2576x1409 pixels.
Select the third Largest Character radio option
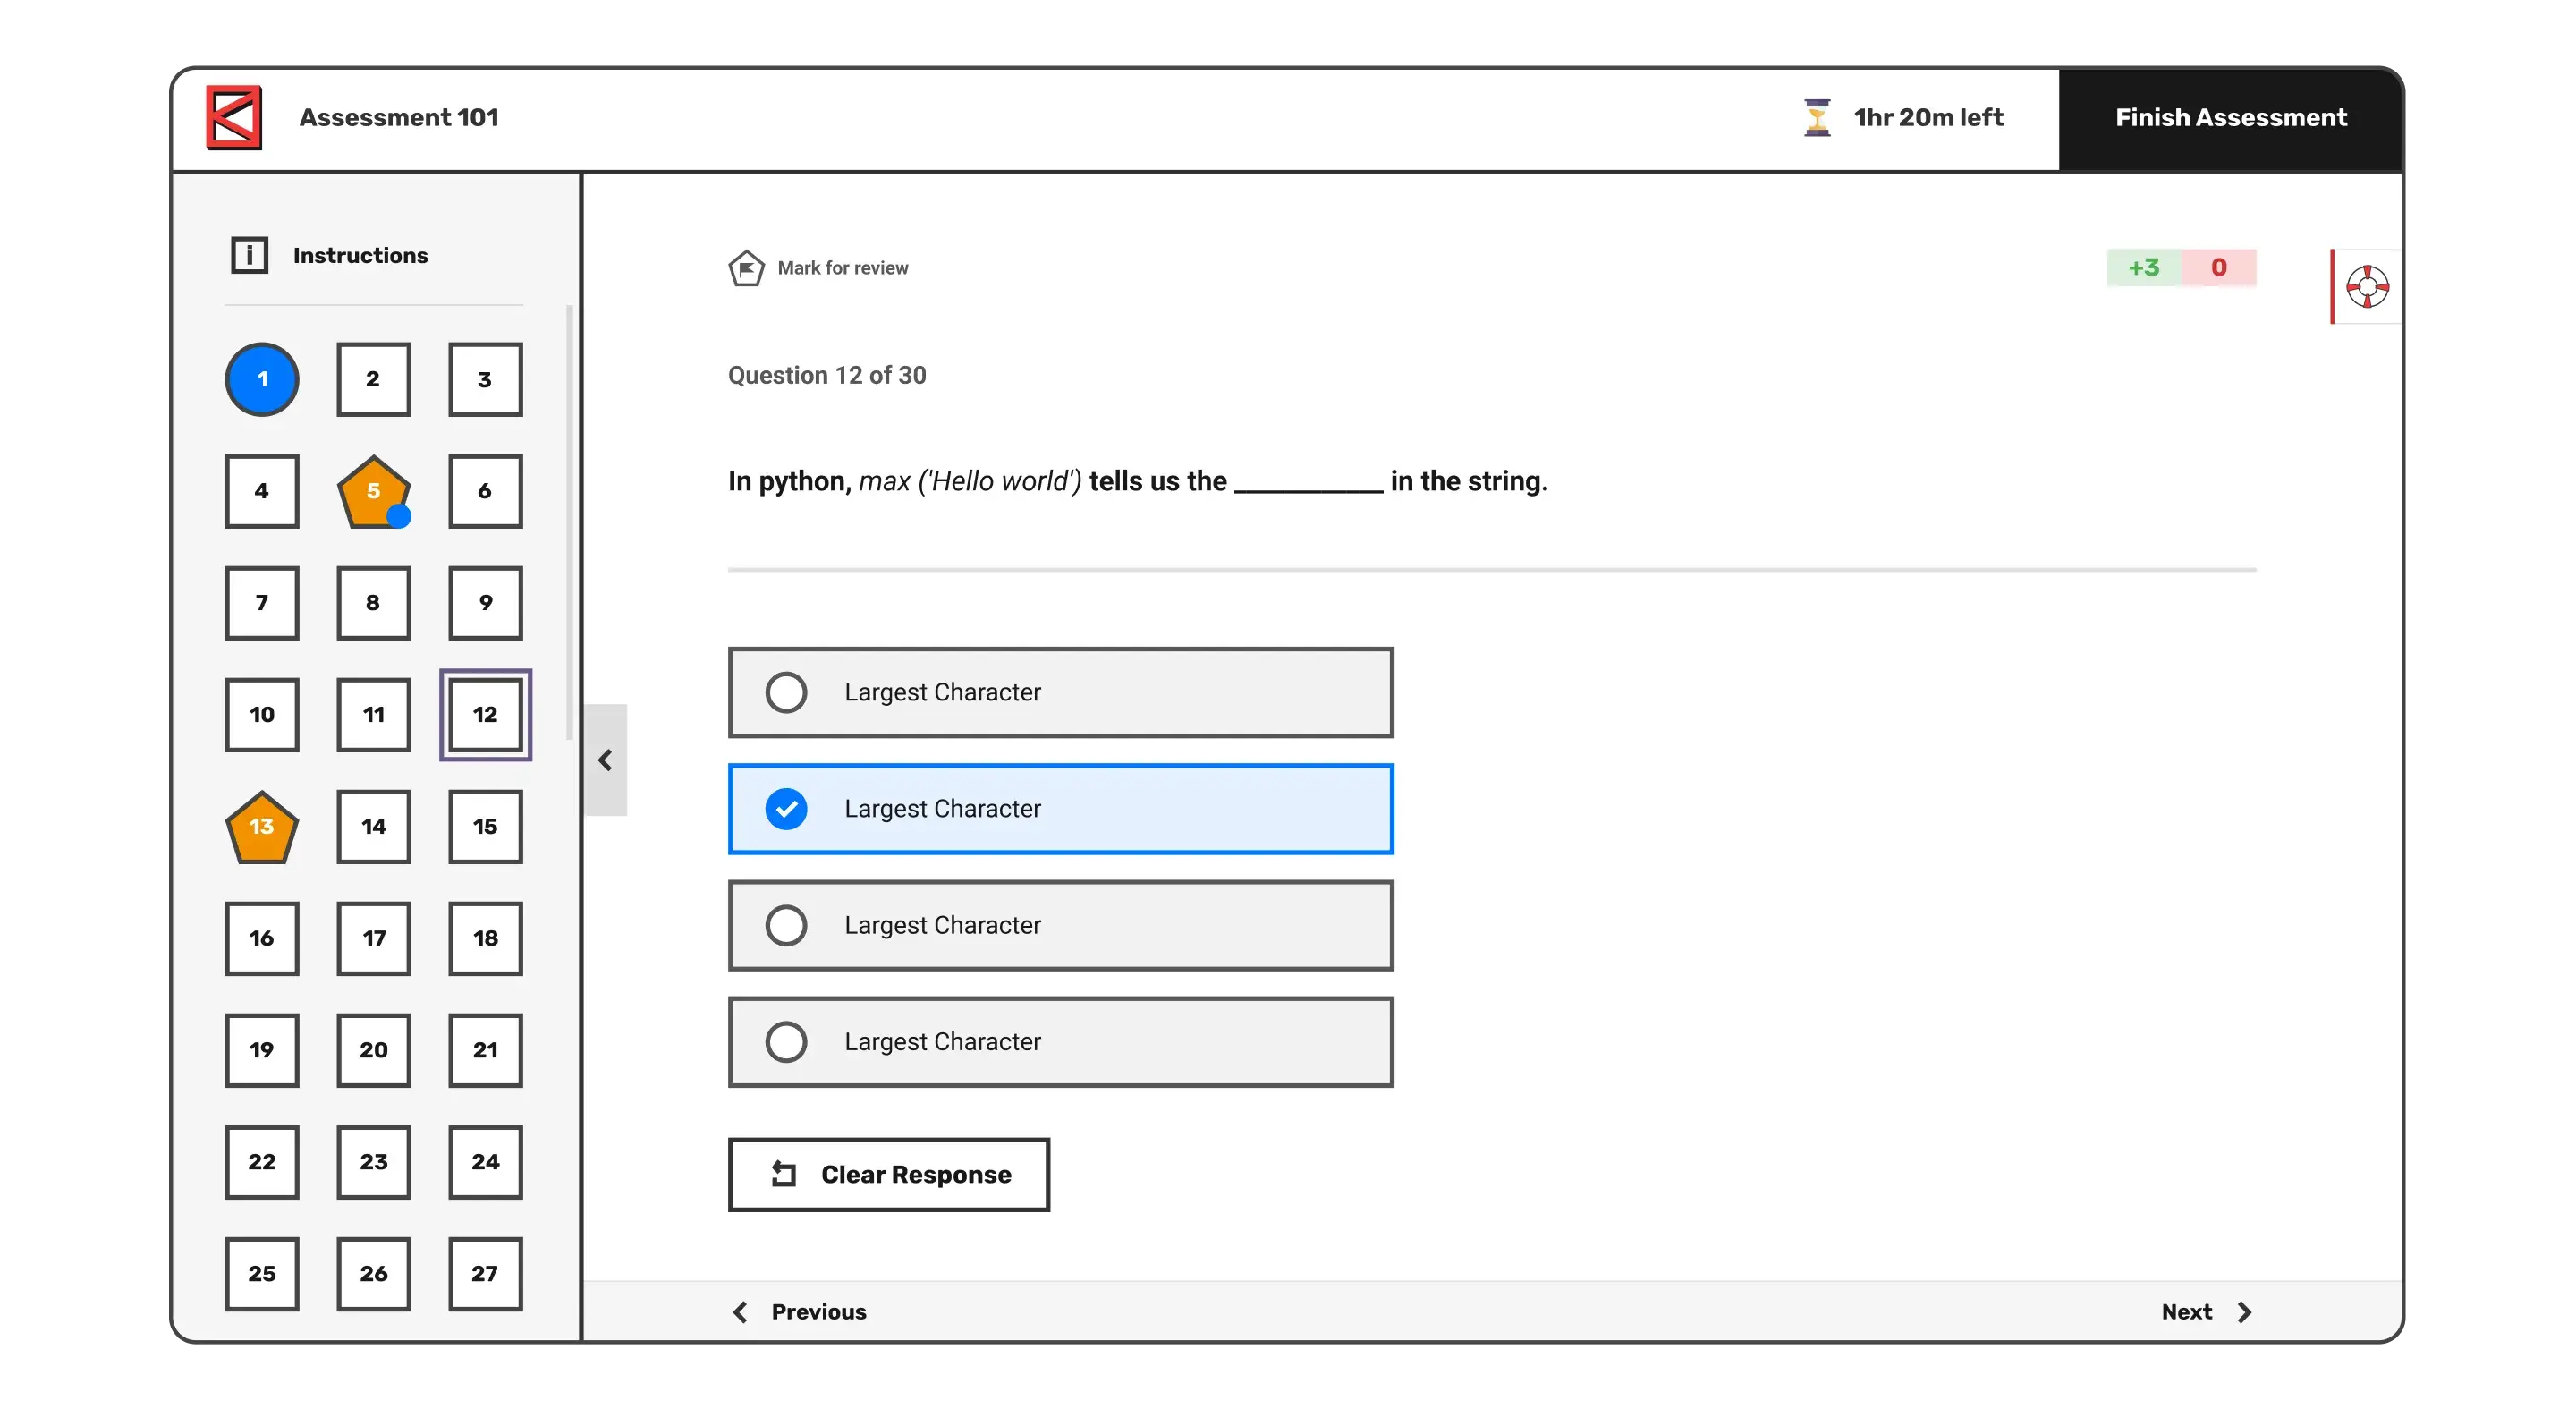click(786, 925)
